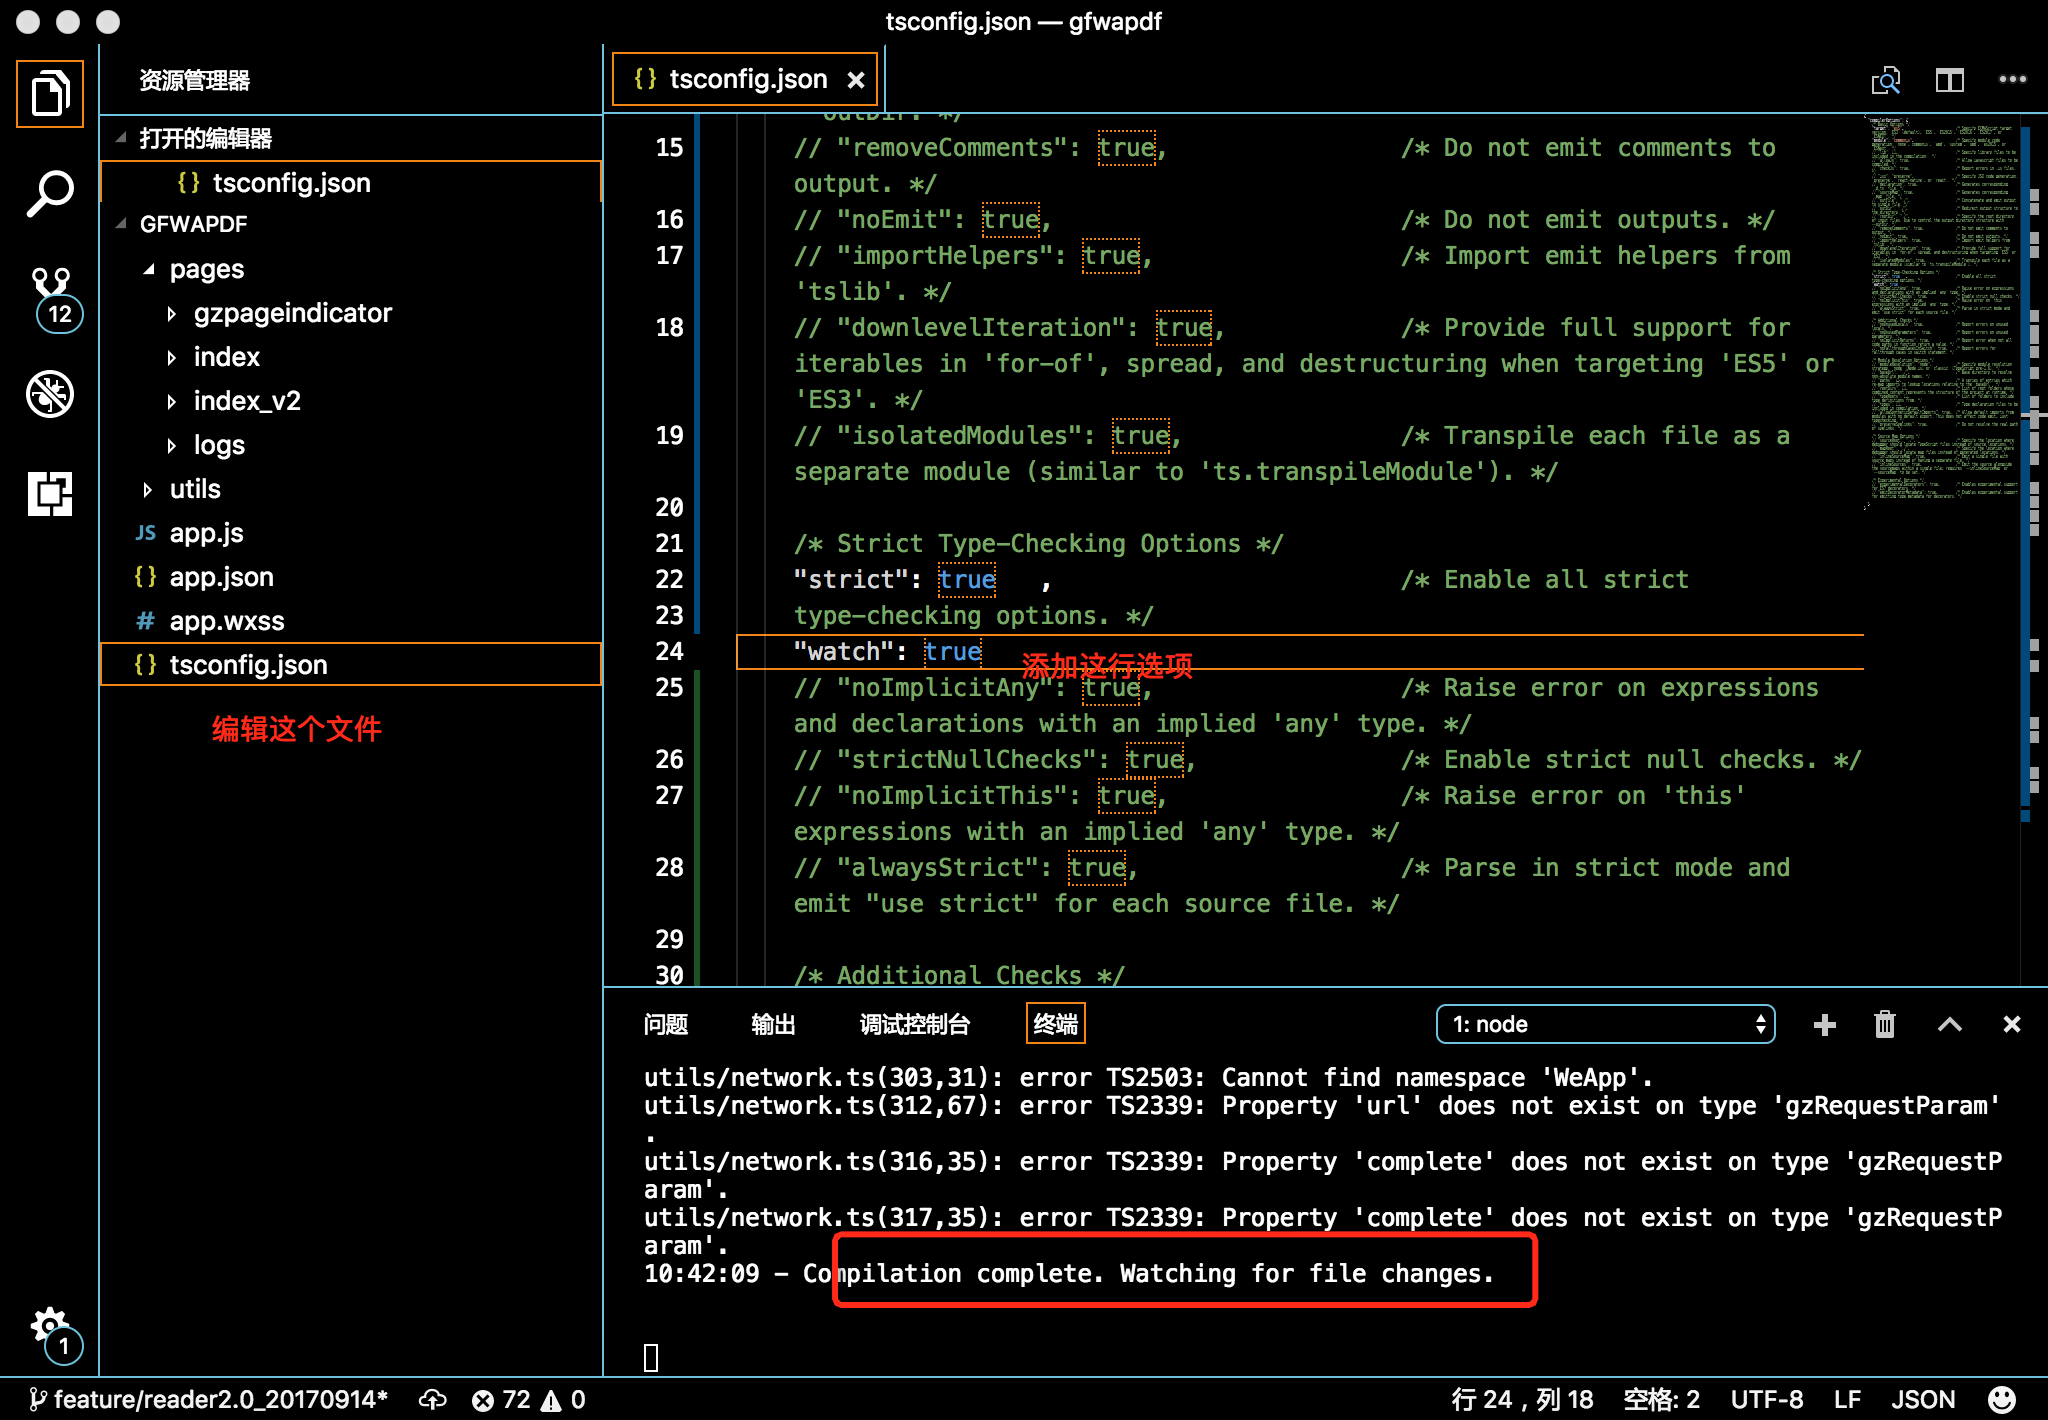Click the cloud sync icon in status bar
The height and width of the screenshot is (1420, 2048).
(432, 1399)
